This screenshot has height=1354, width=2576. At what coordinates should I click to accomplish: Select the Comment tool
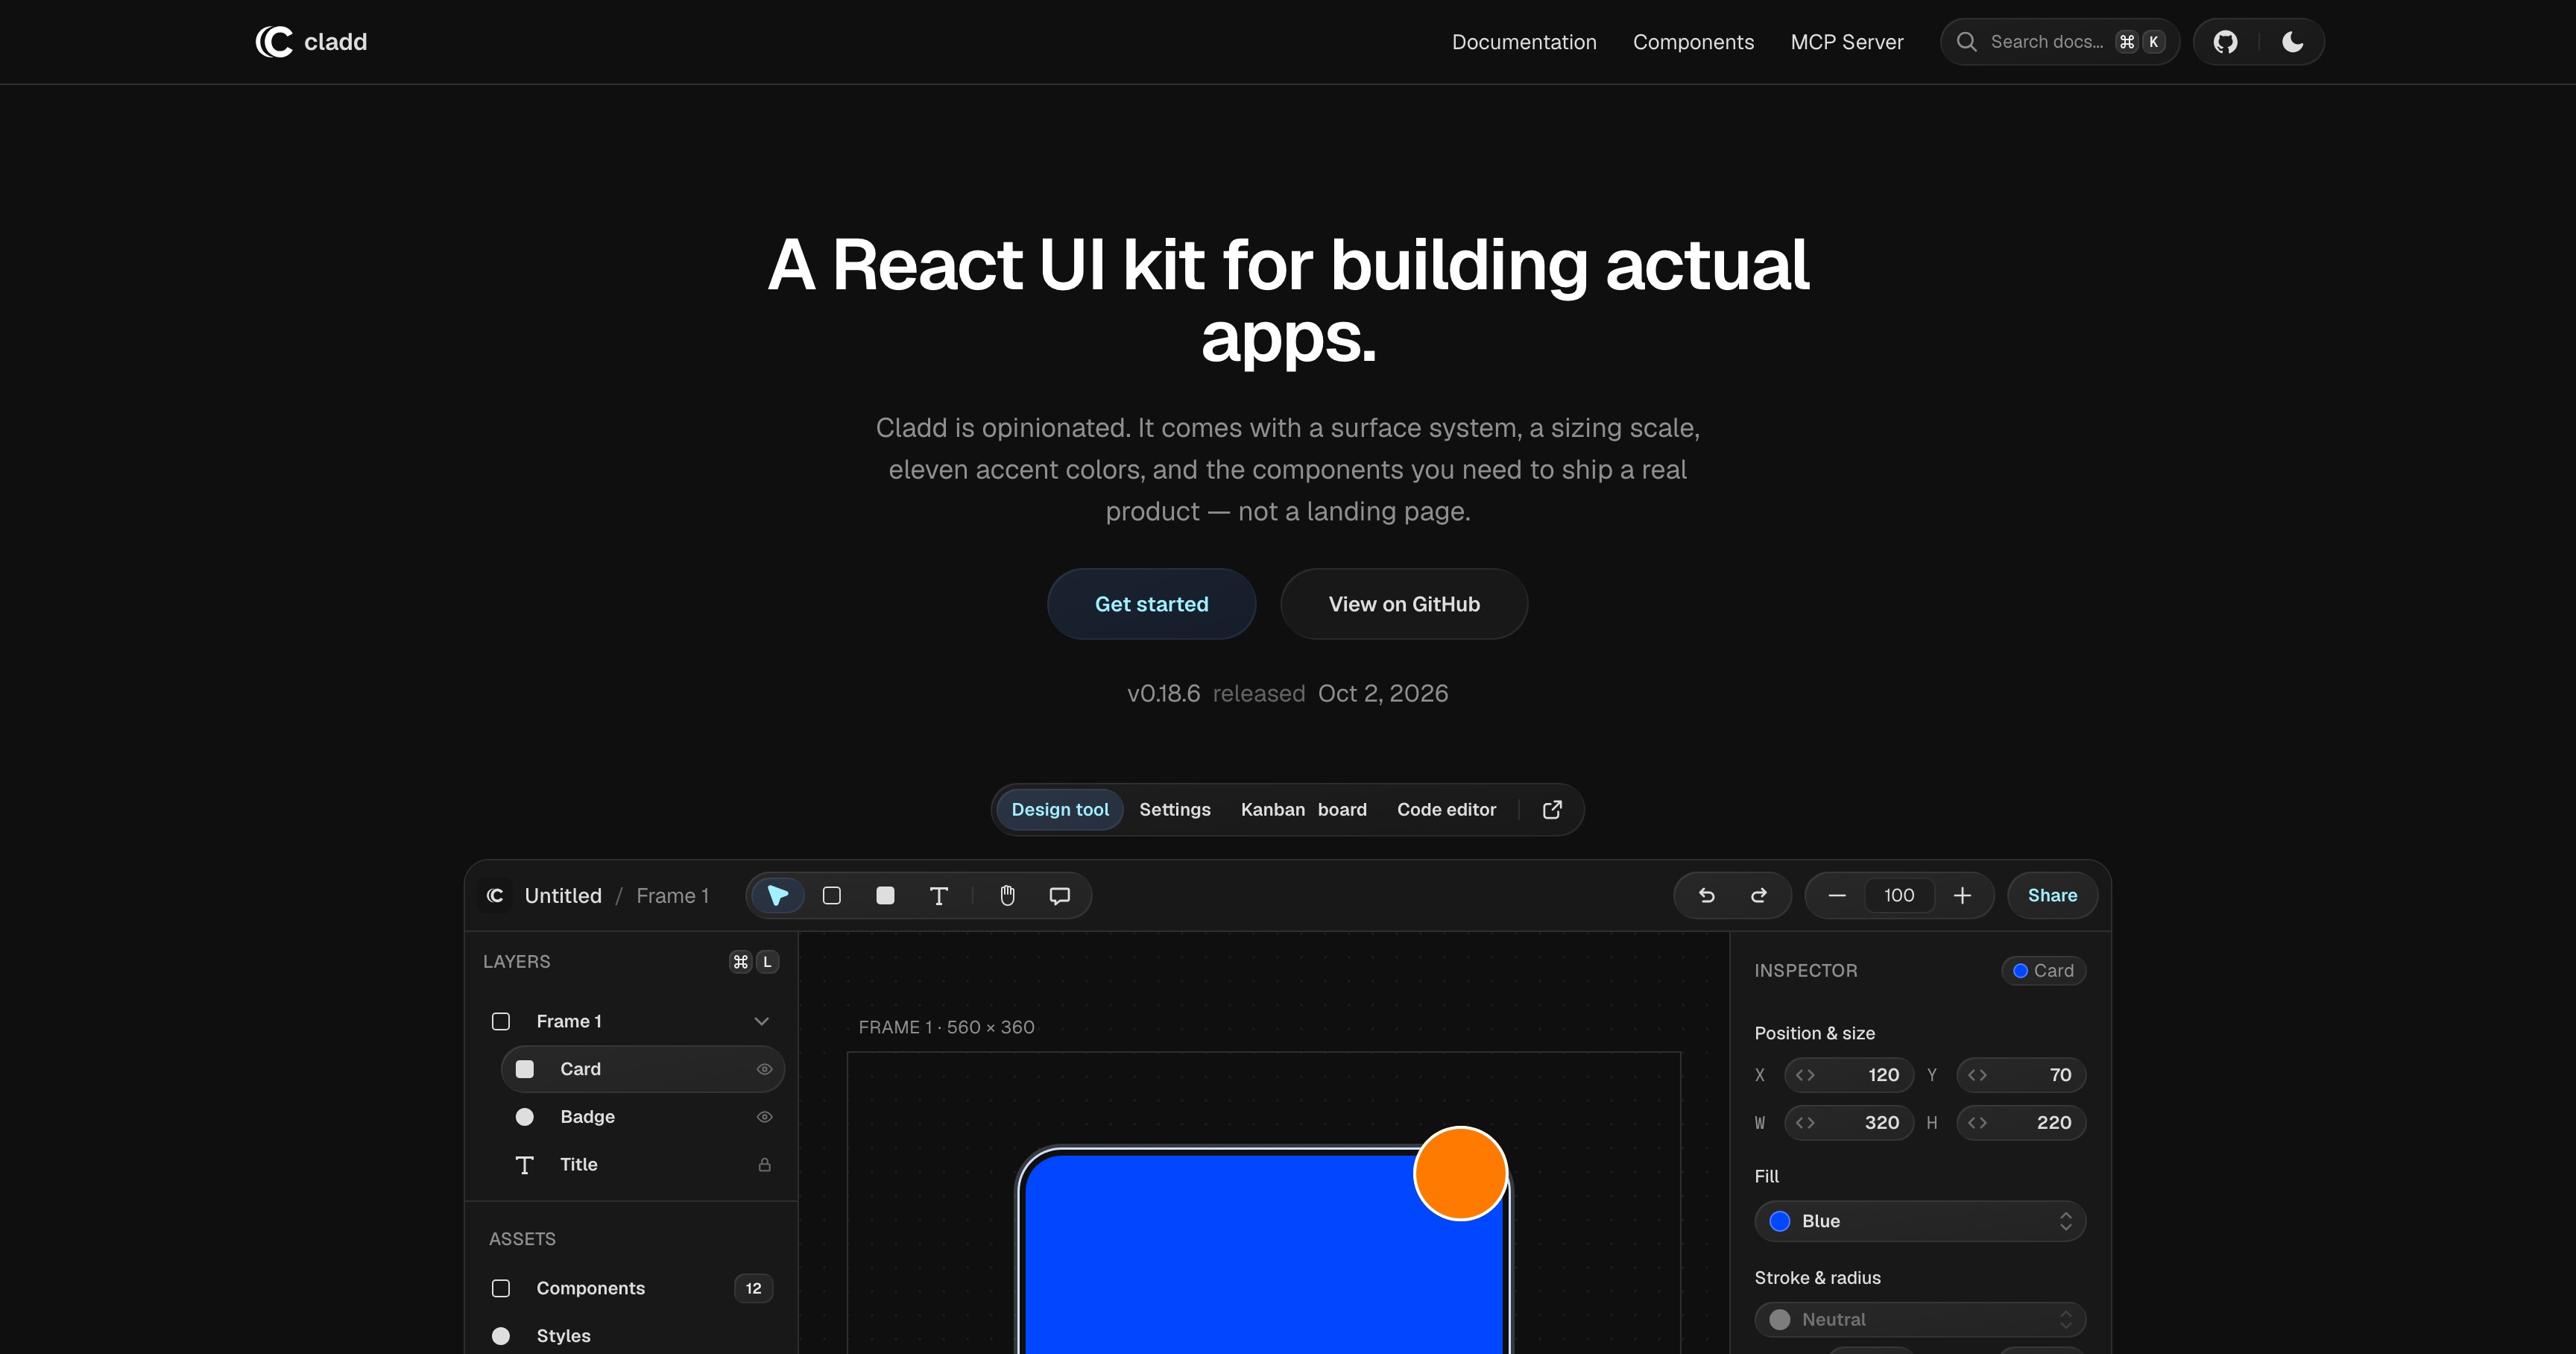pyautogui.click(x=1060, y=895)
